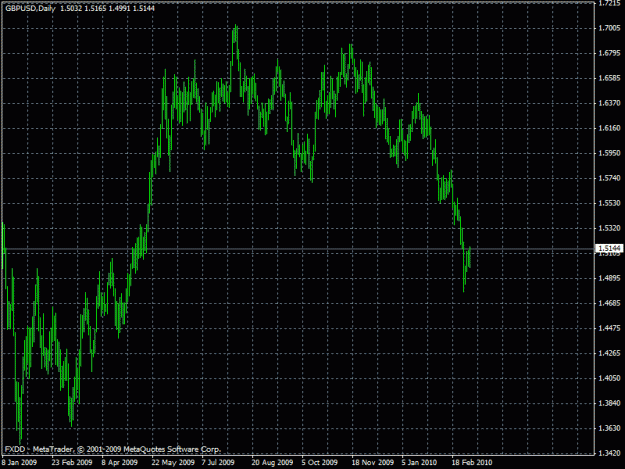Click the 1.7005 price scale label

610,28
